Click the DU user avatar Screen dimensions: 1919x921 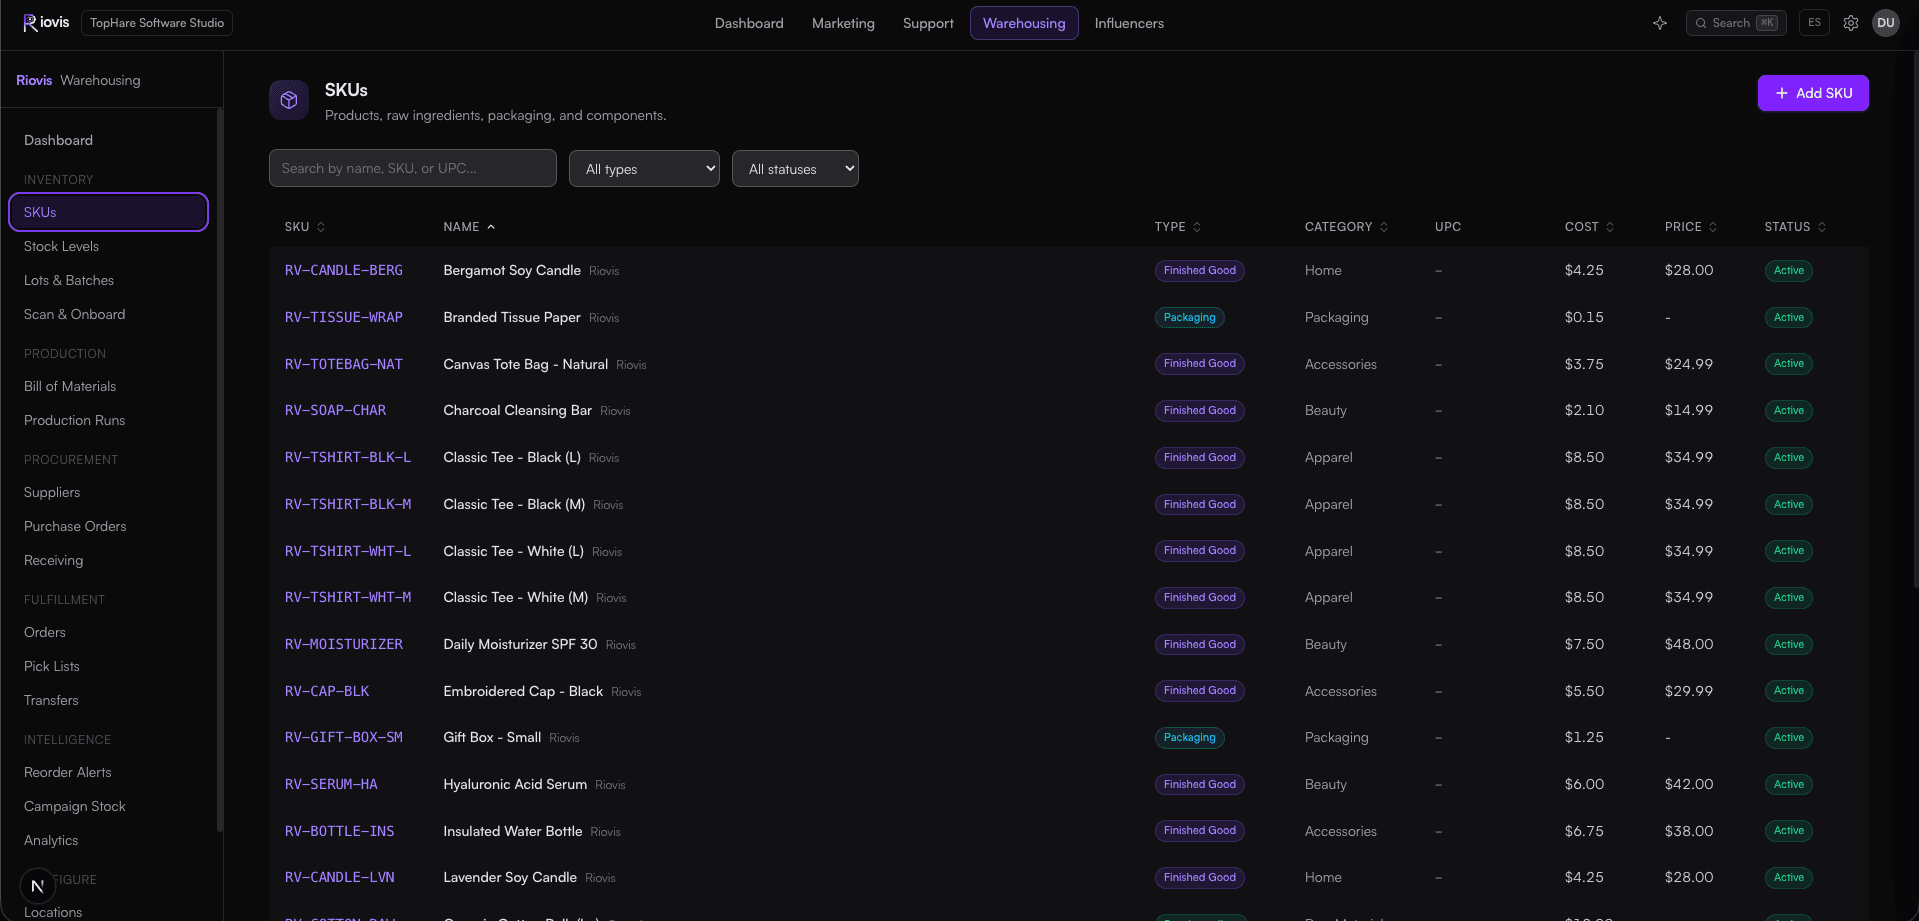[1886, 23]
